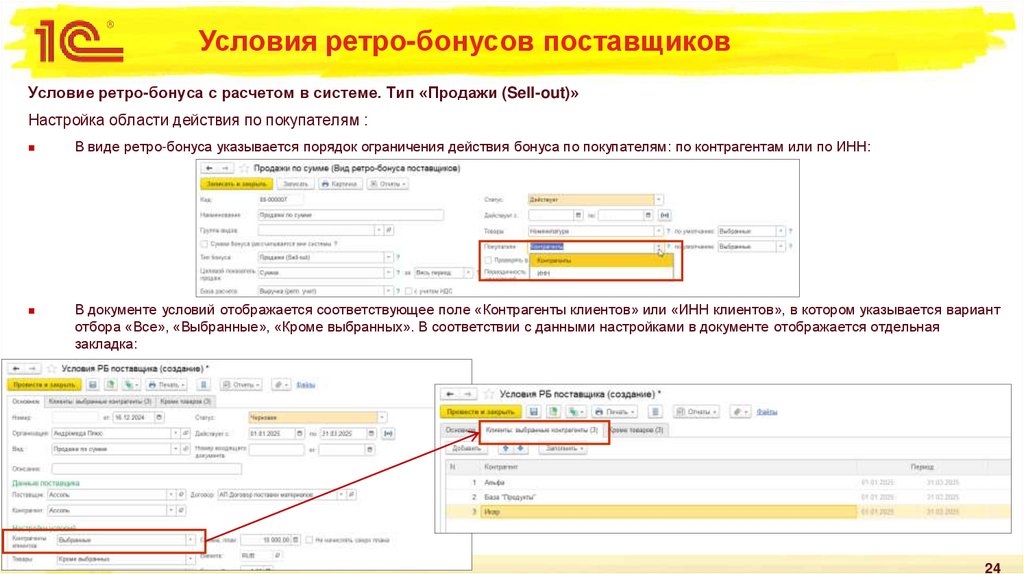Open Организация Андромеда Плюс link icon
This screenshot has width=1024, height=574.
tap(185, 433)
